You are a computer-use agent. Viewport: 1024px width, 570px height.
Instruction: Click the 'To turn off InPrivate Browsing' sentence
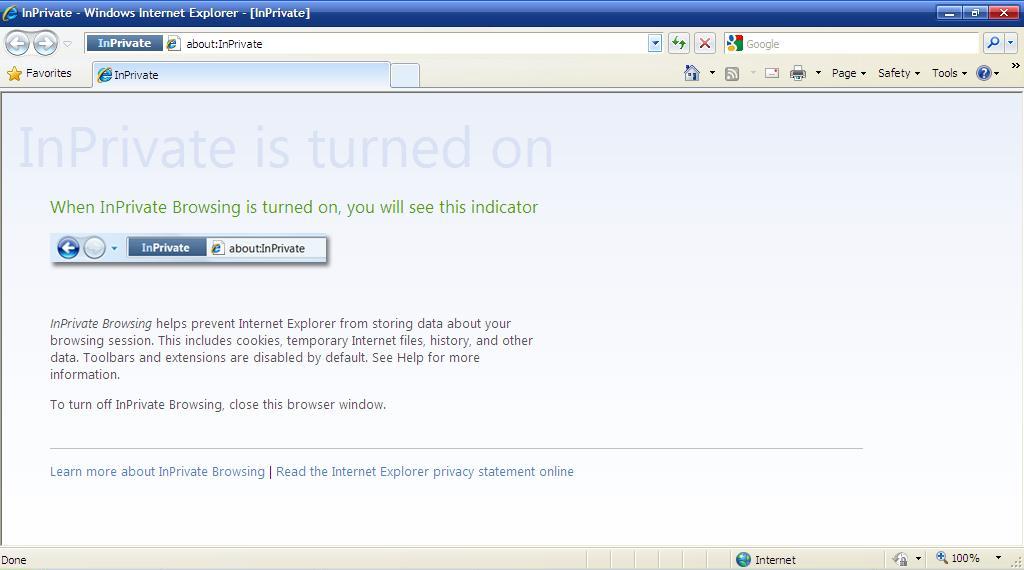point(218,405)
